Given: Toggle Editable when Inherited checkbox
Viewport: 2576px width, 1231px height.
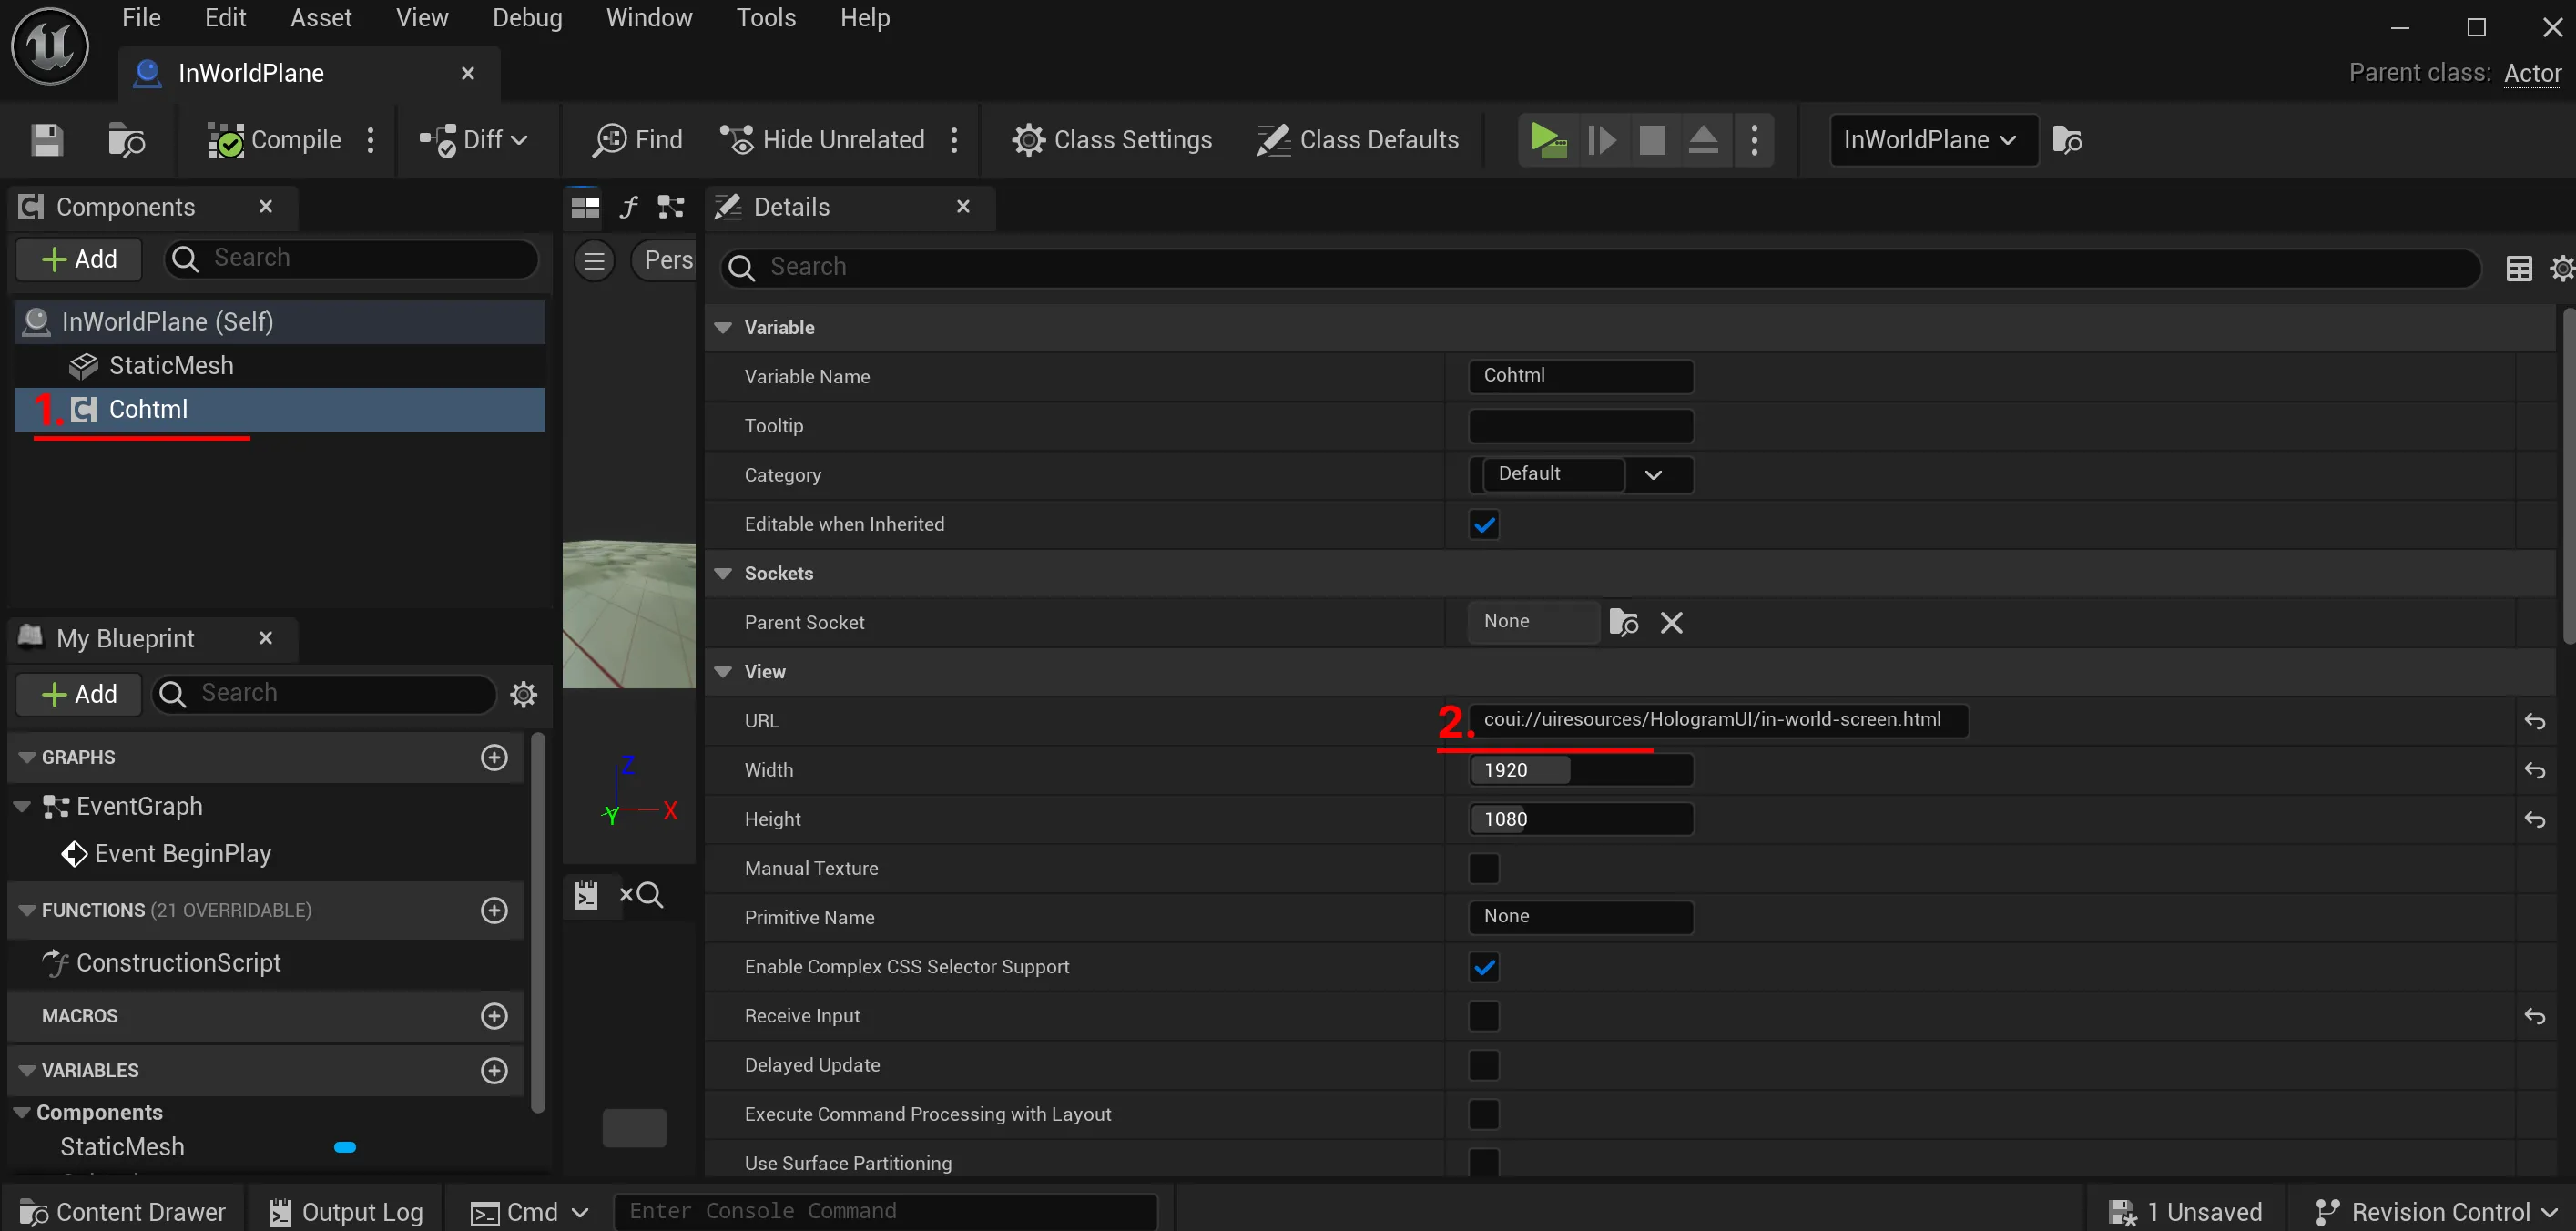Looking at the screenshot, I should pos(1484,524).
